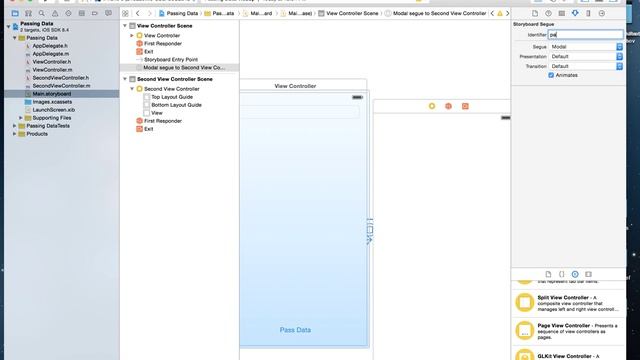Open the Test navigator icon
The height and width of the screenshot is (360, 640).
tap(68, 13)
